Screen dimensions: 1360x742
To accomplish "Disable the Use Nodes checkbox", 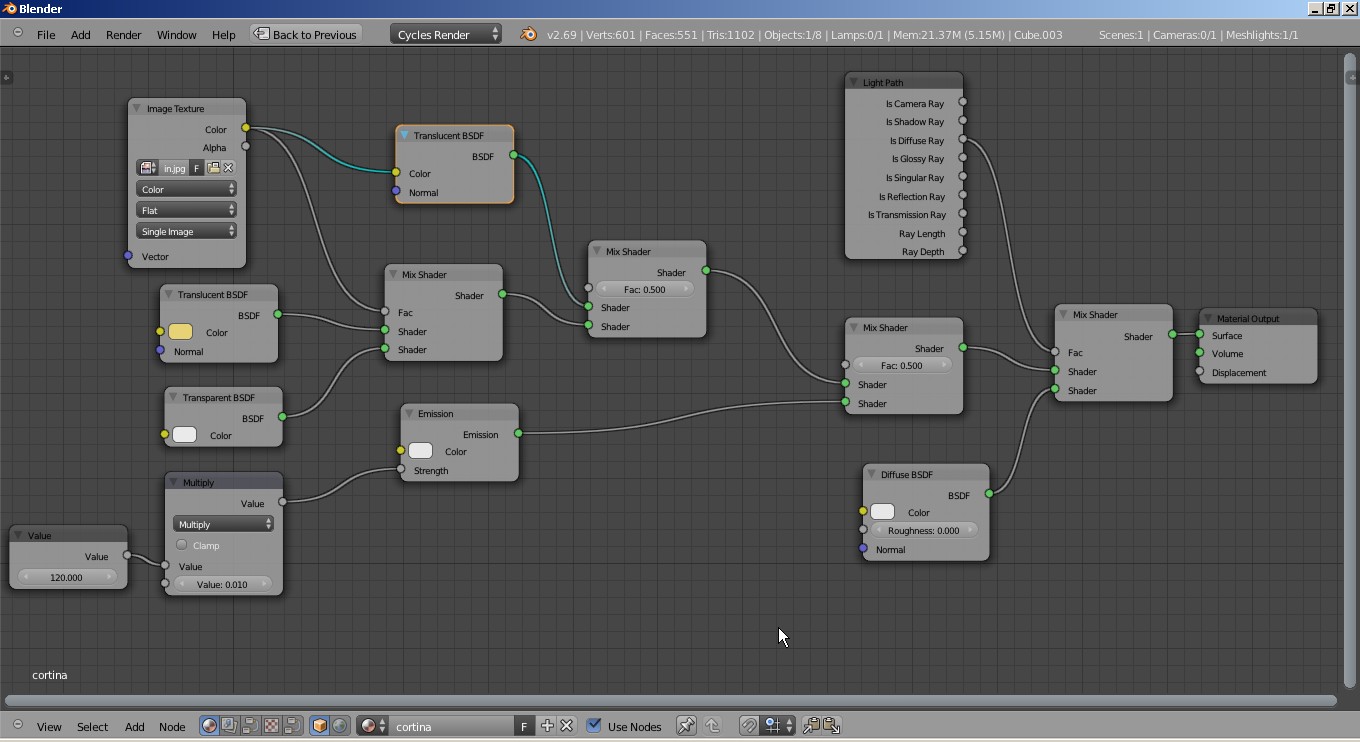I will [x=594, y=726].
